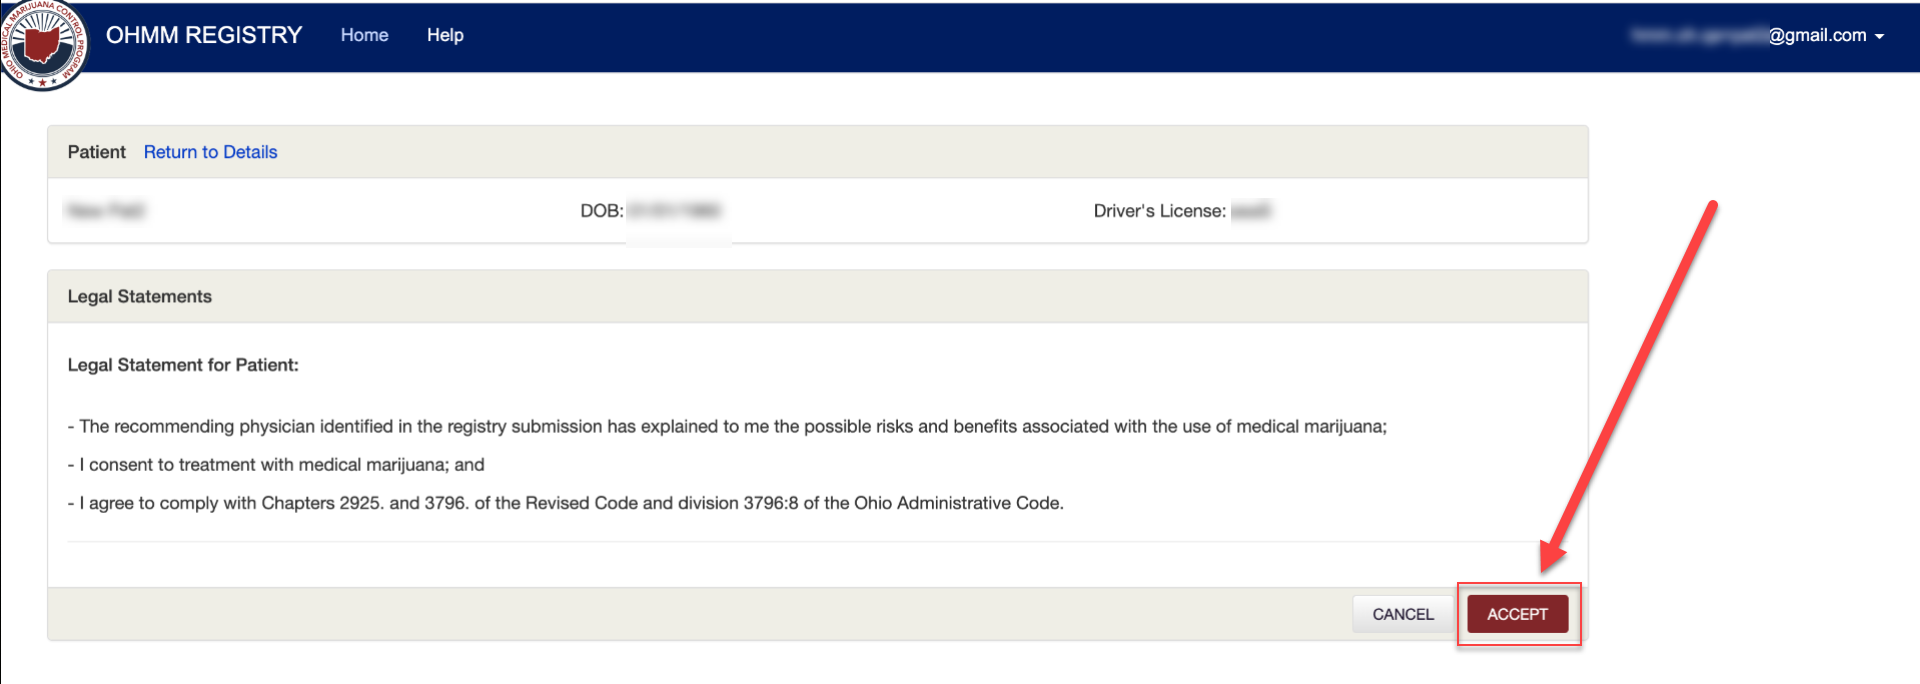This screenshot has width=1920, height=684.
Task: Open the Help menu item
Action: 445,35
